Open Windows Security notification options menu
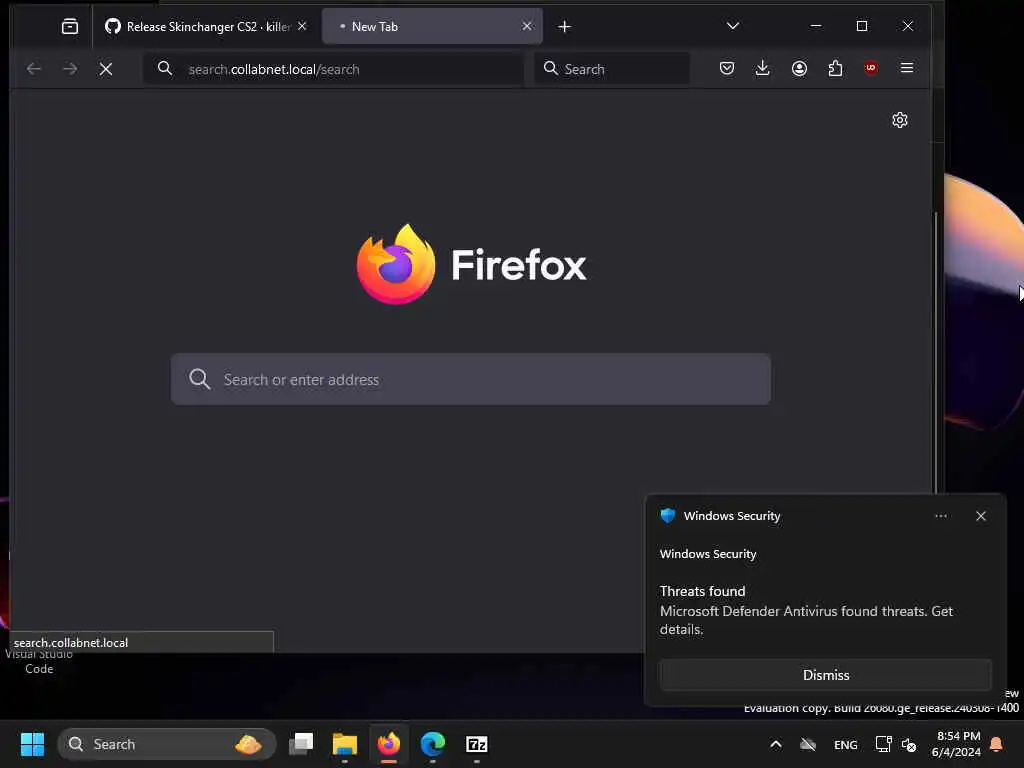Screen dimensions: 1024x768 [x=940, y=516]
